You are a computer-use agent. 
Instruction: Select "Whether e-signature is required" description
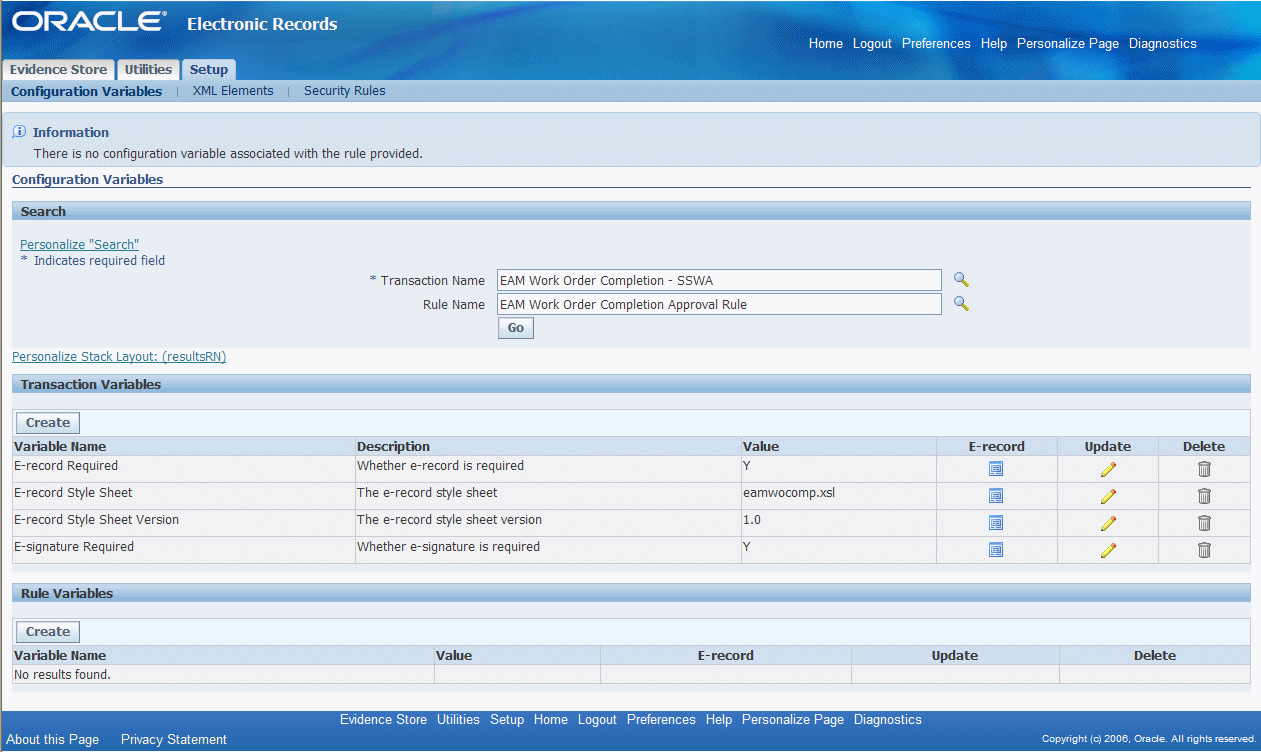pyautogui.click(x=448, y=547)
